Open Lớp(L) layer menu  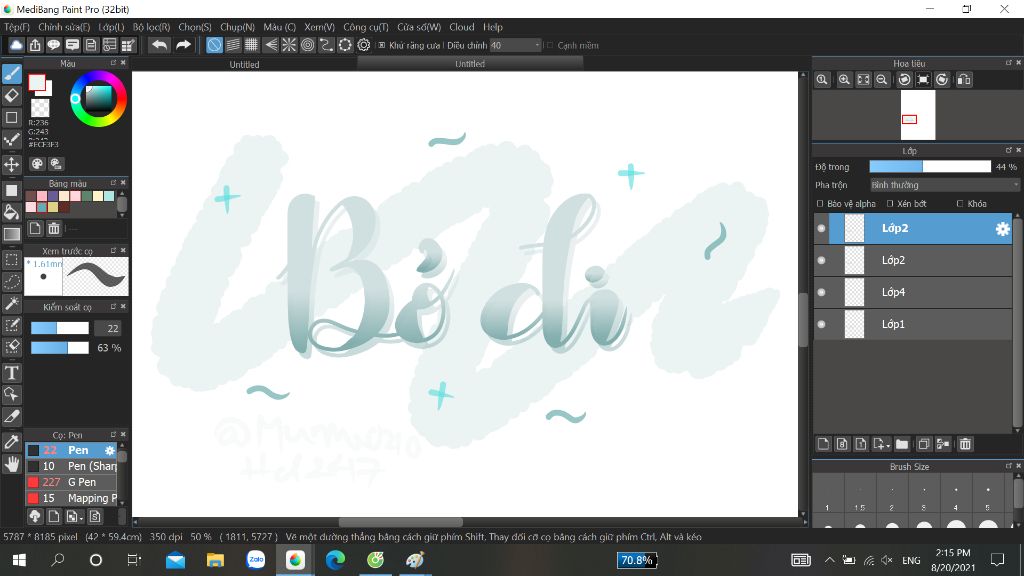point(111,27)
